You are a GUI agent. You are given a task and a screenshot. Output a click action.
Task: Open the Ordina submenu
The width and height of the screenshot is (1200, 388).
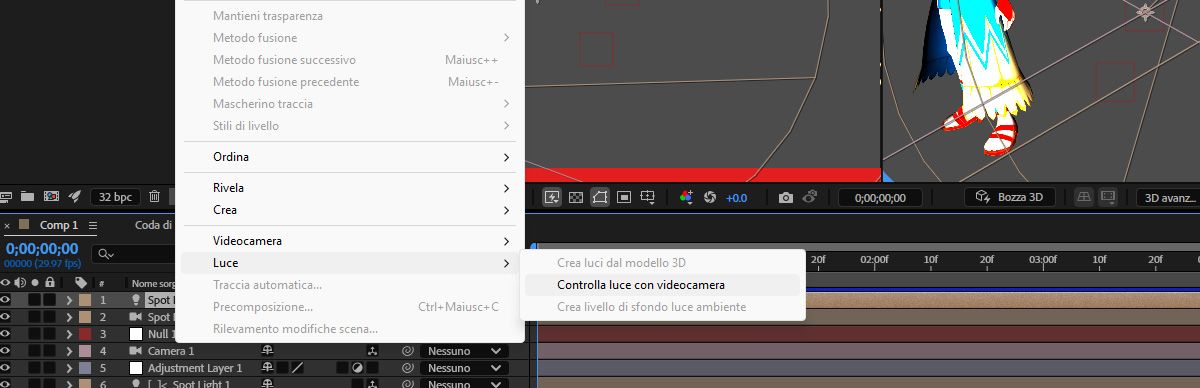(x=351, y=157)
